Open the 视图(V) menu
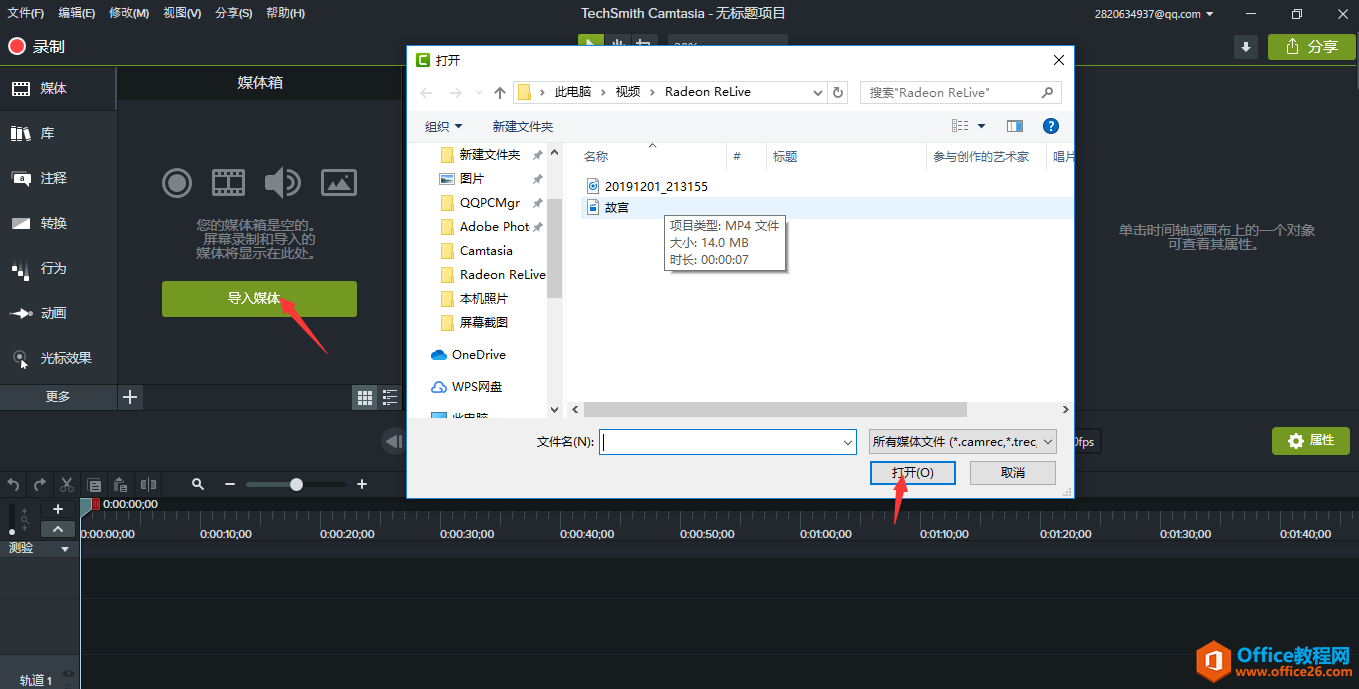 pos(182,13)
